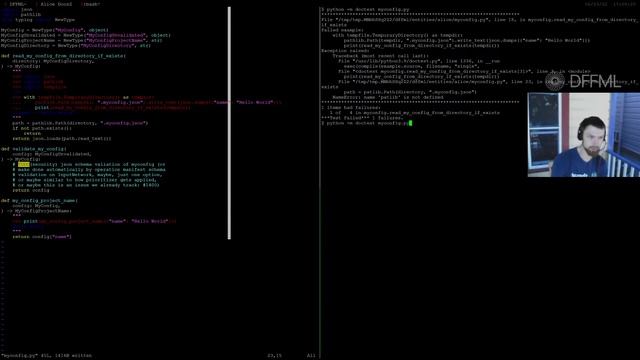This screenshot has height=360, width=640.
Task: Click 'Traceback (most recent call last):' in terminal
Action: click(380, 56)
